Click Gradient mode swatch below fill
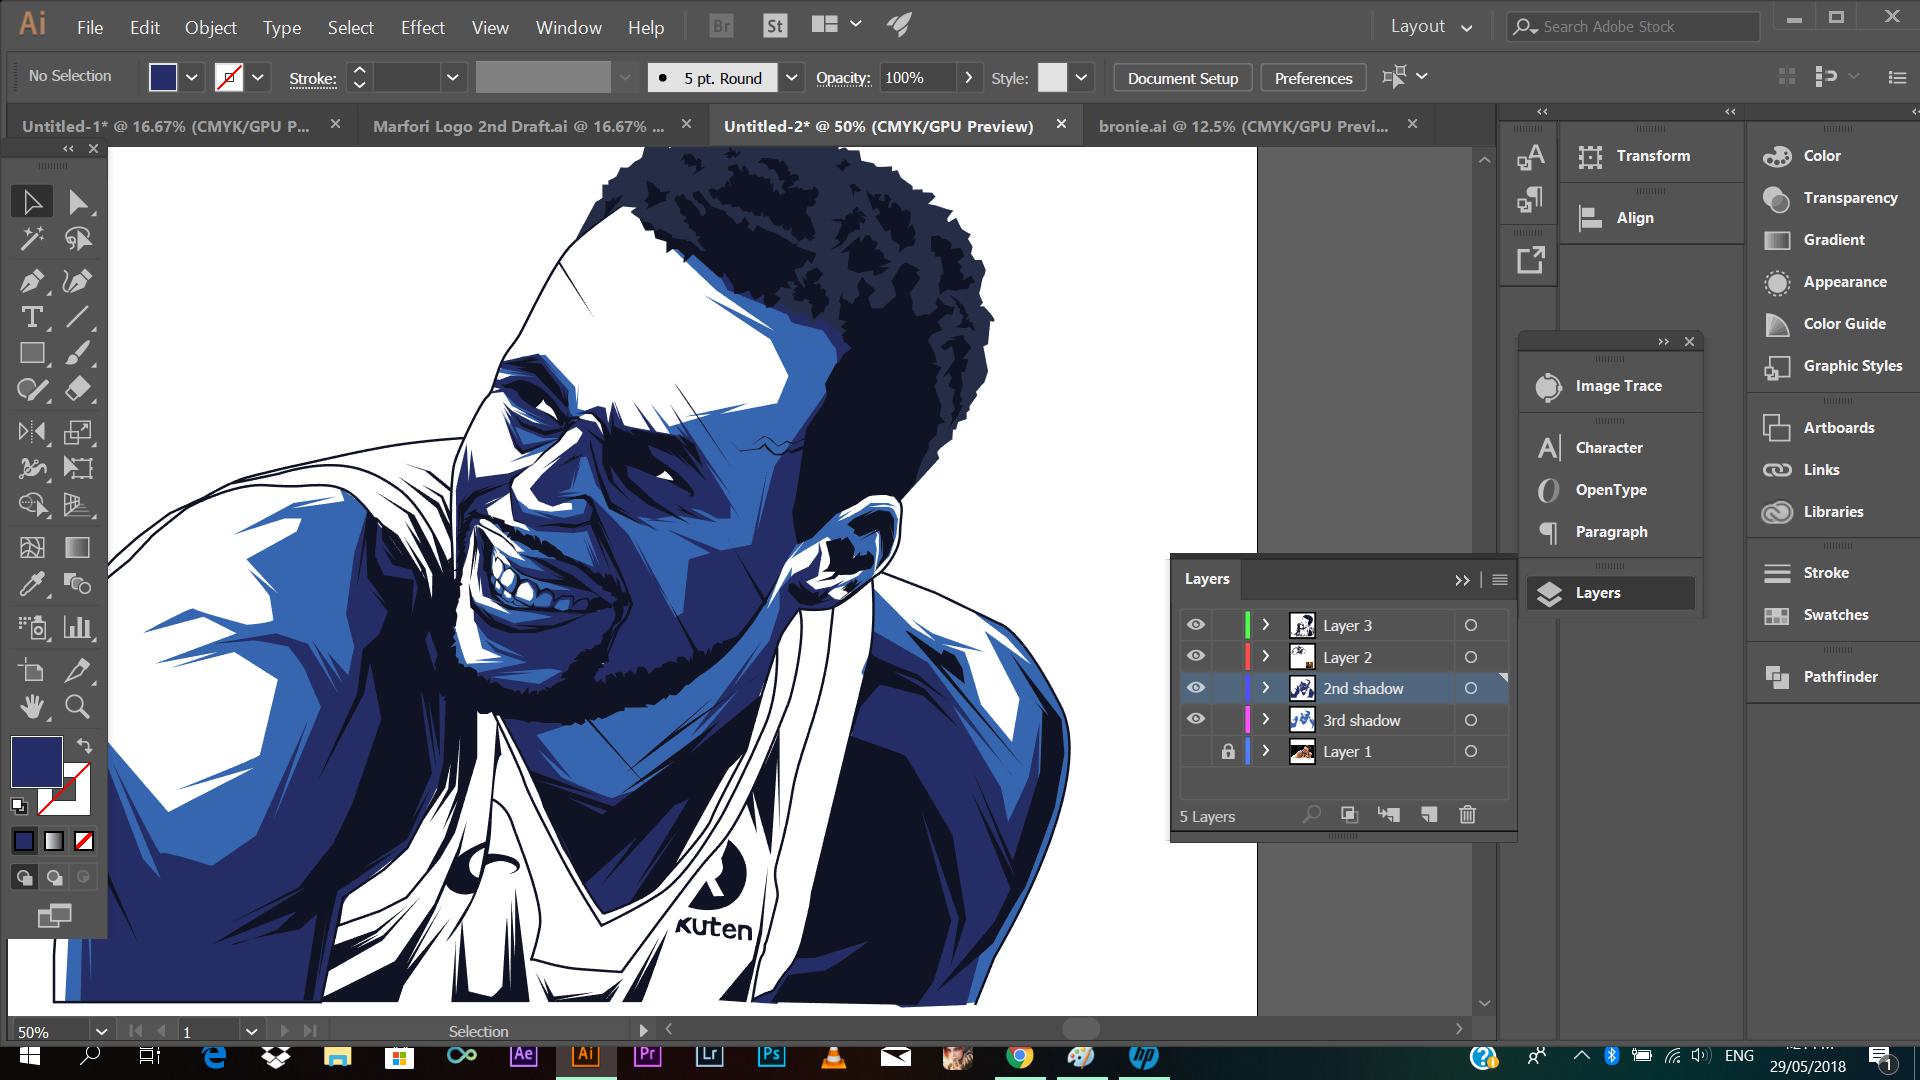This screenshot has height=1080, width=1920. click(54, 841)
